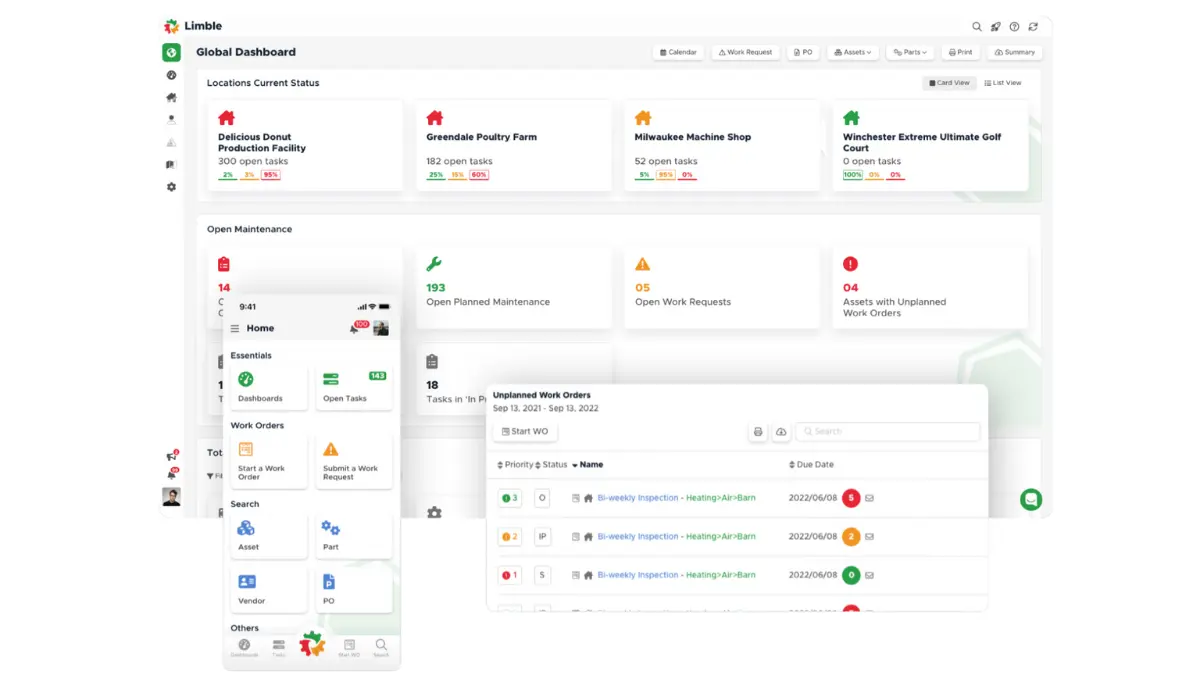Screen dimensions: 1200x675
Task: Open the Dashboards tile in the mobile app
Action: 269,387
